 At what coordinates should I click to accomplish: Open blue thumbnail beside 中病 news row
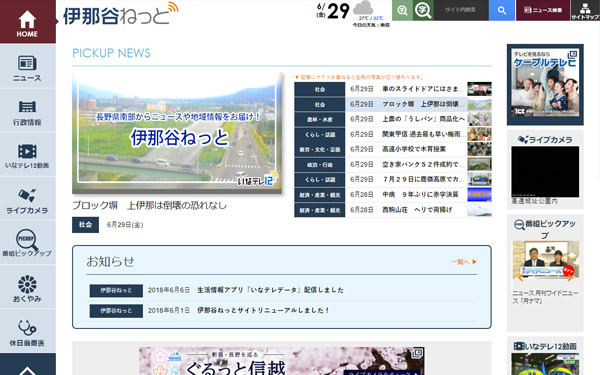coord(479,195)
